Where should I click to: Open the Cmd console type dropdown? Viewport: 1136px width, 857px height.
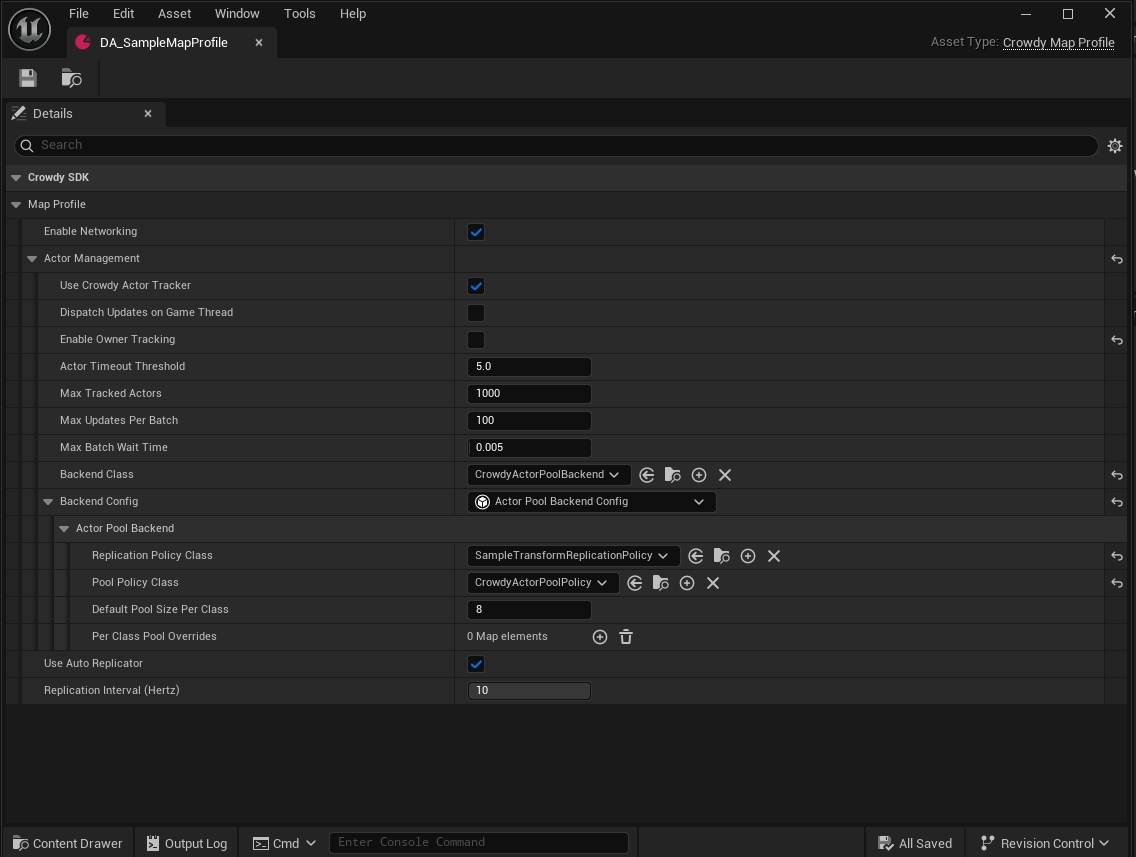pyautogui.click(x=284, y=843)
